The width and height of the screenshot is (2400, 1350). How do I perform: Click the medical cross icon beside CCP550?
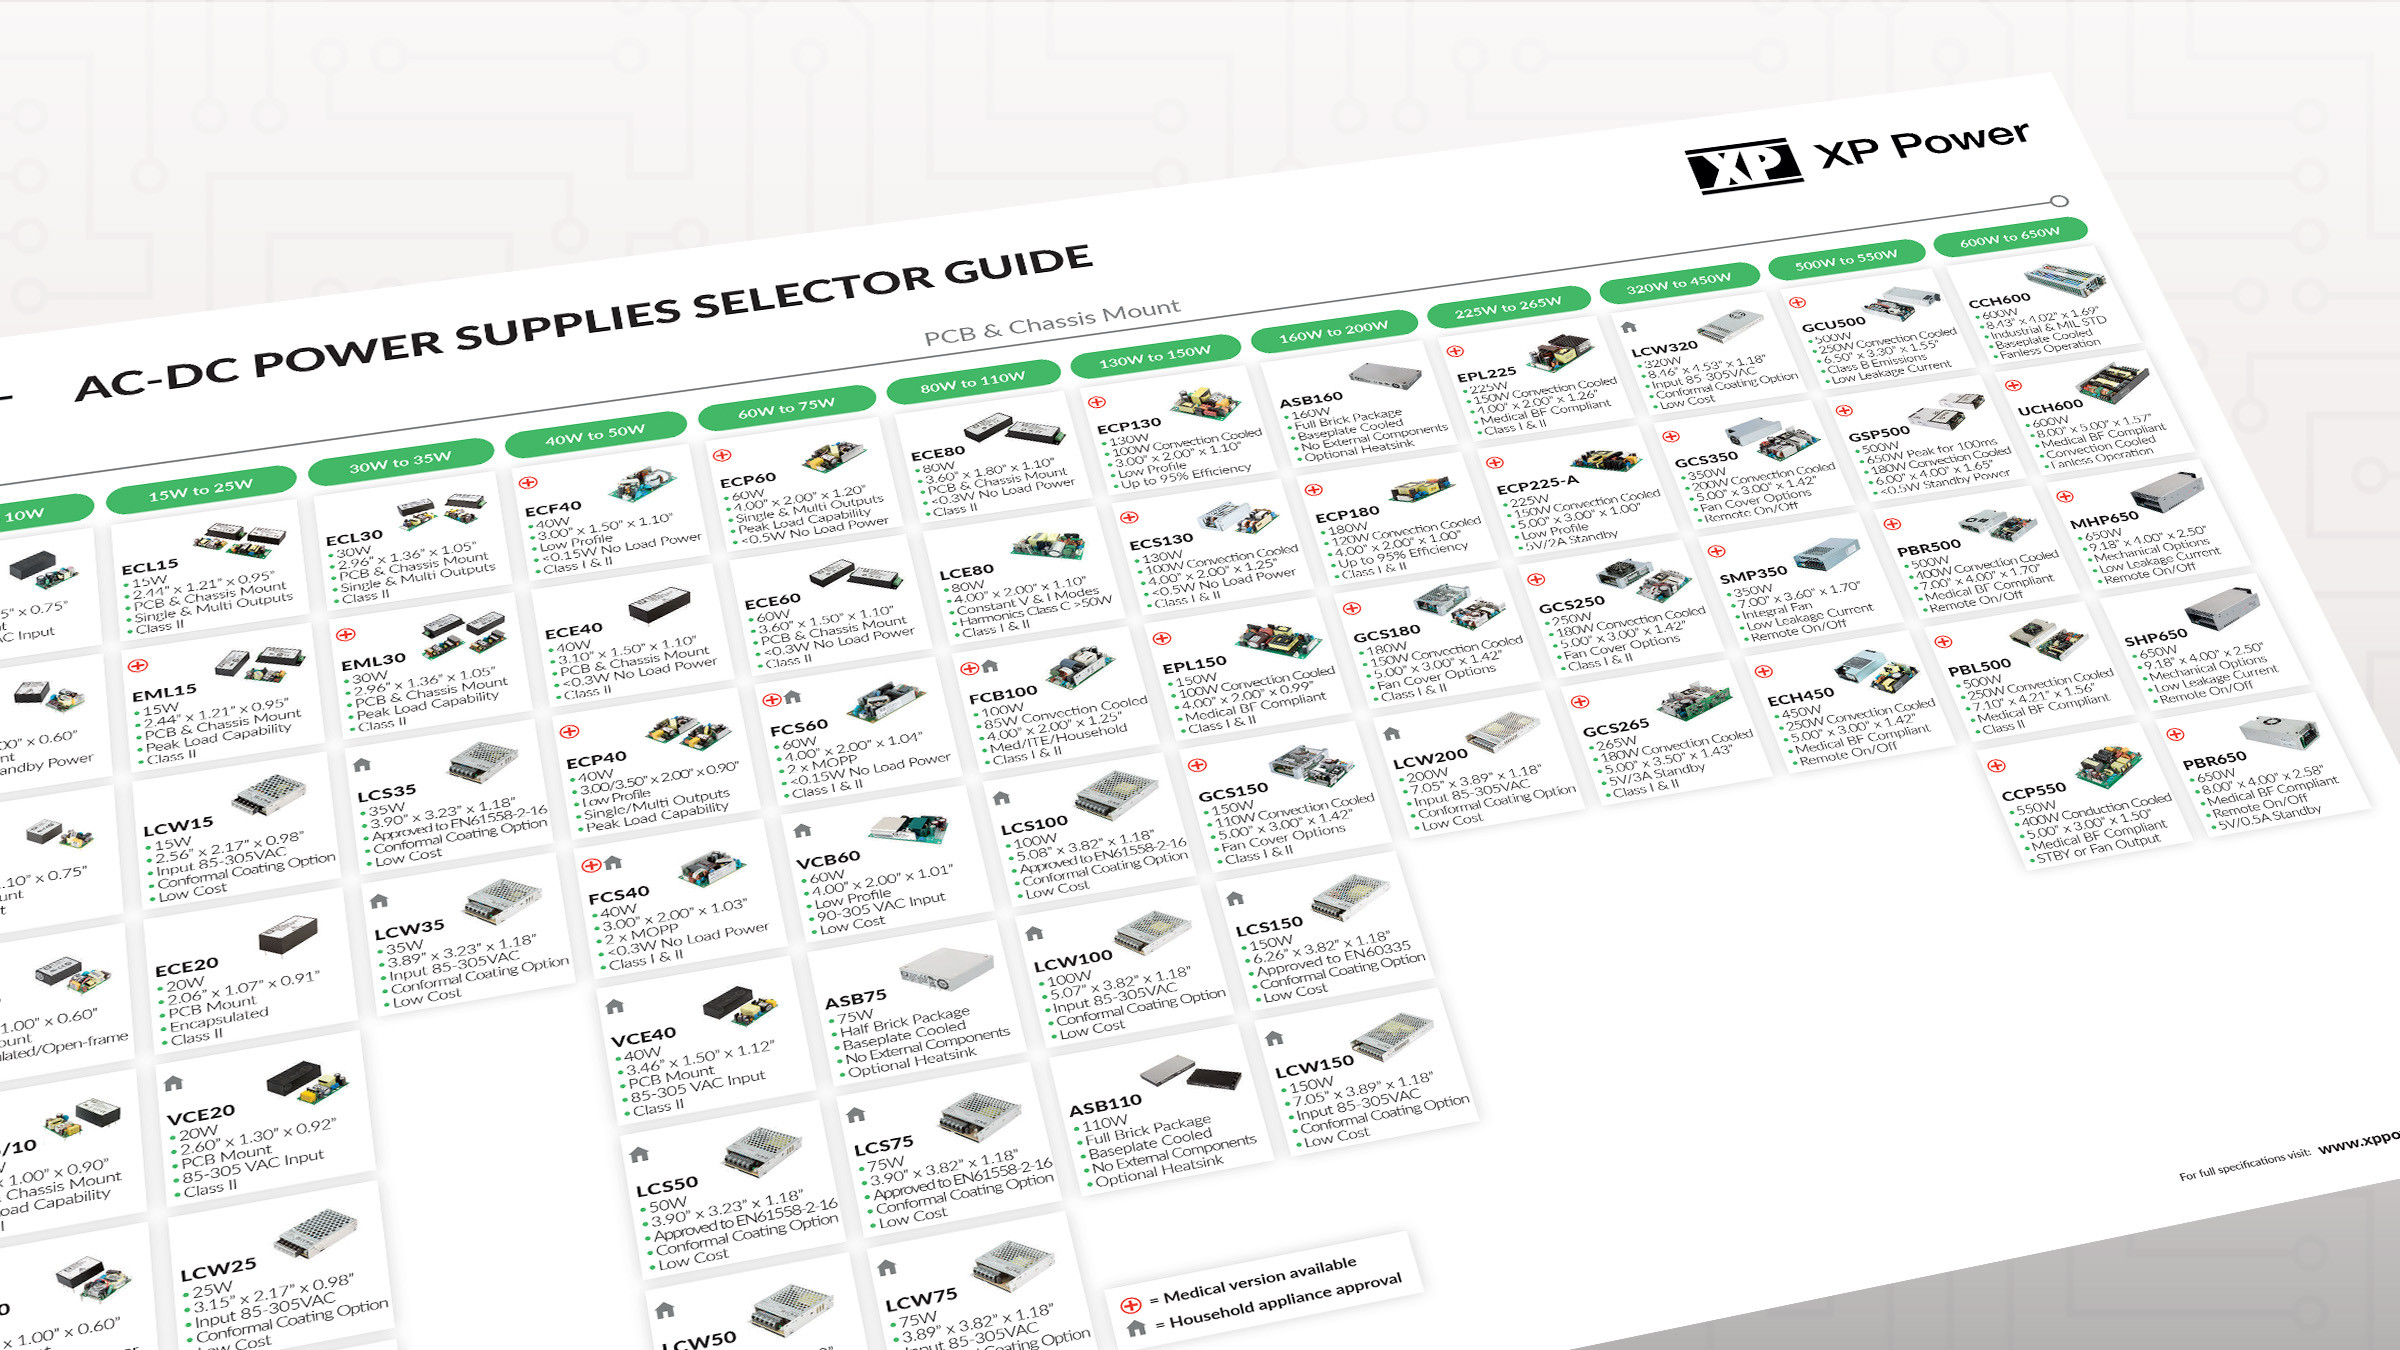1996,766
